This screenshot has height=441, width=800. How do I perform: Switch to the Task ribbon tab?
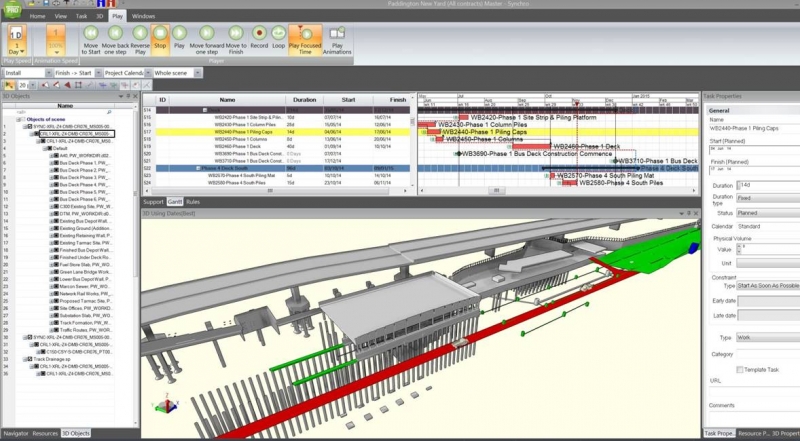point(81,16)
